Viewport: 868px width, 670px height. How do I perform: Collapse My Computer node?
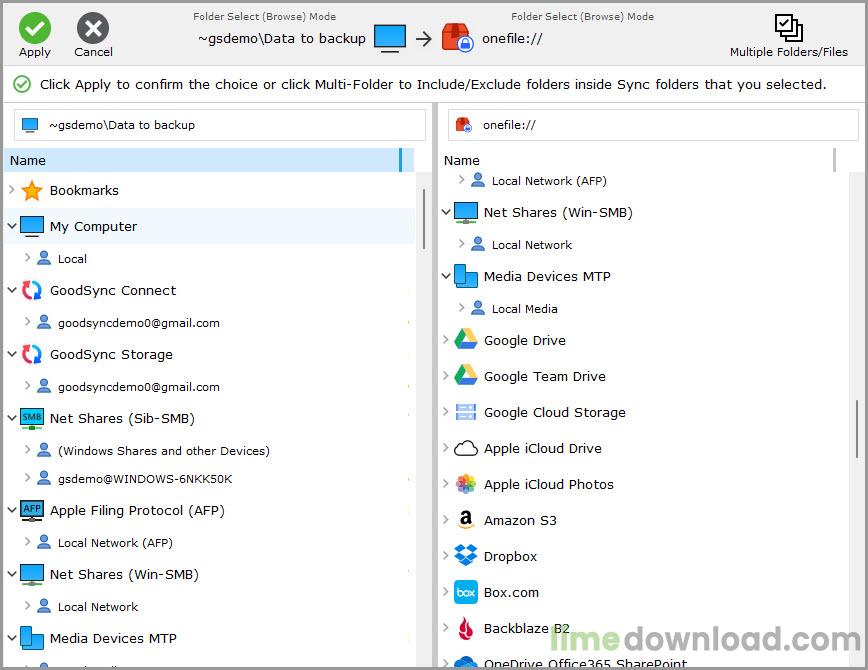[x=11, y=226]
